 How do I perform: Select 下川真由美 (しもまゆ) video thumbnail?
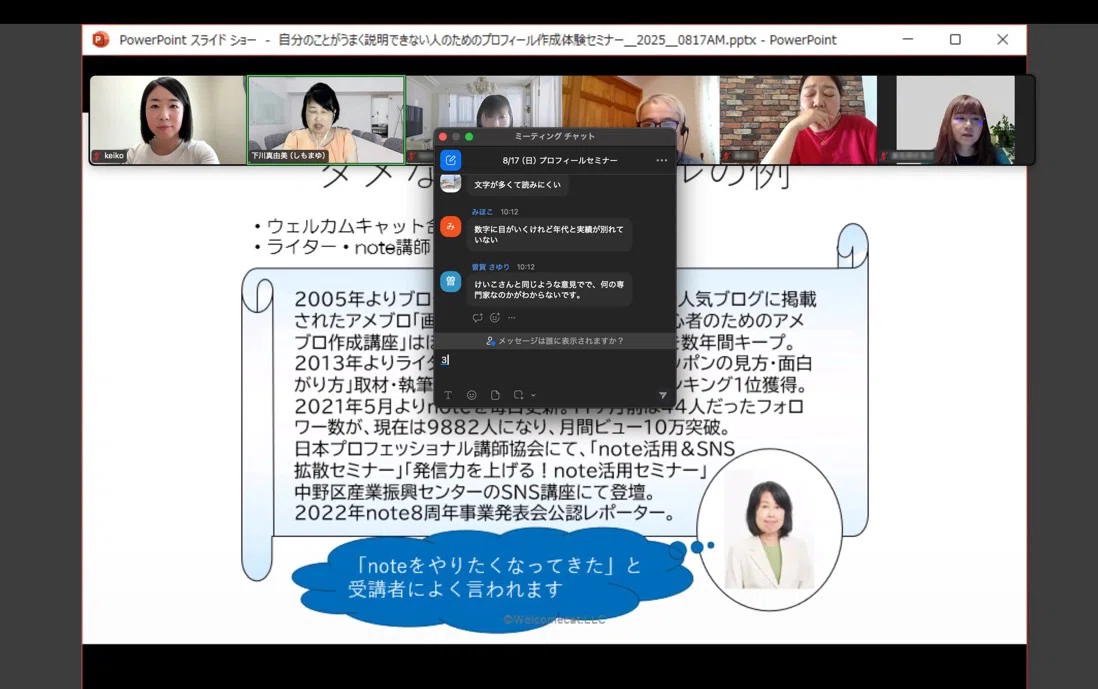tap(326, 120)
